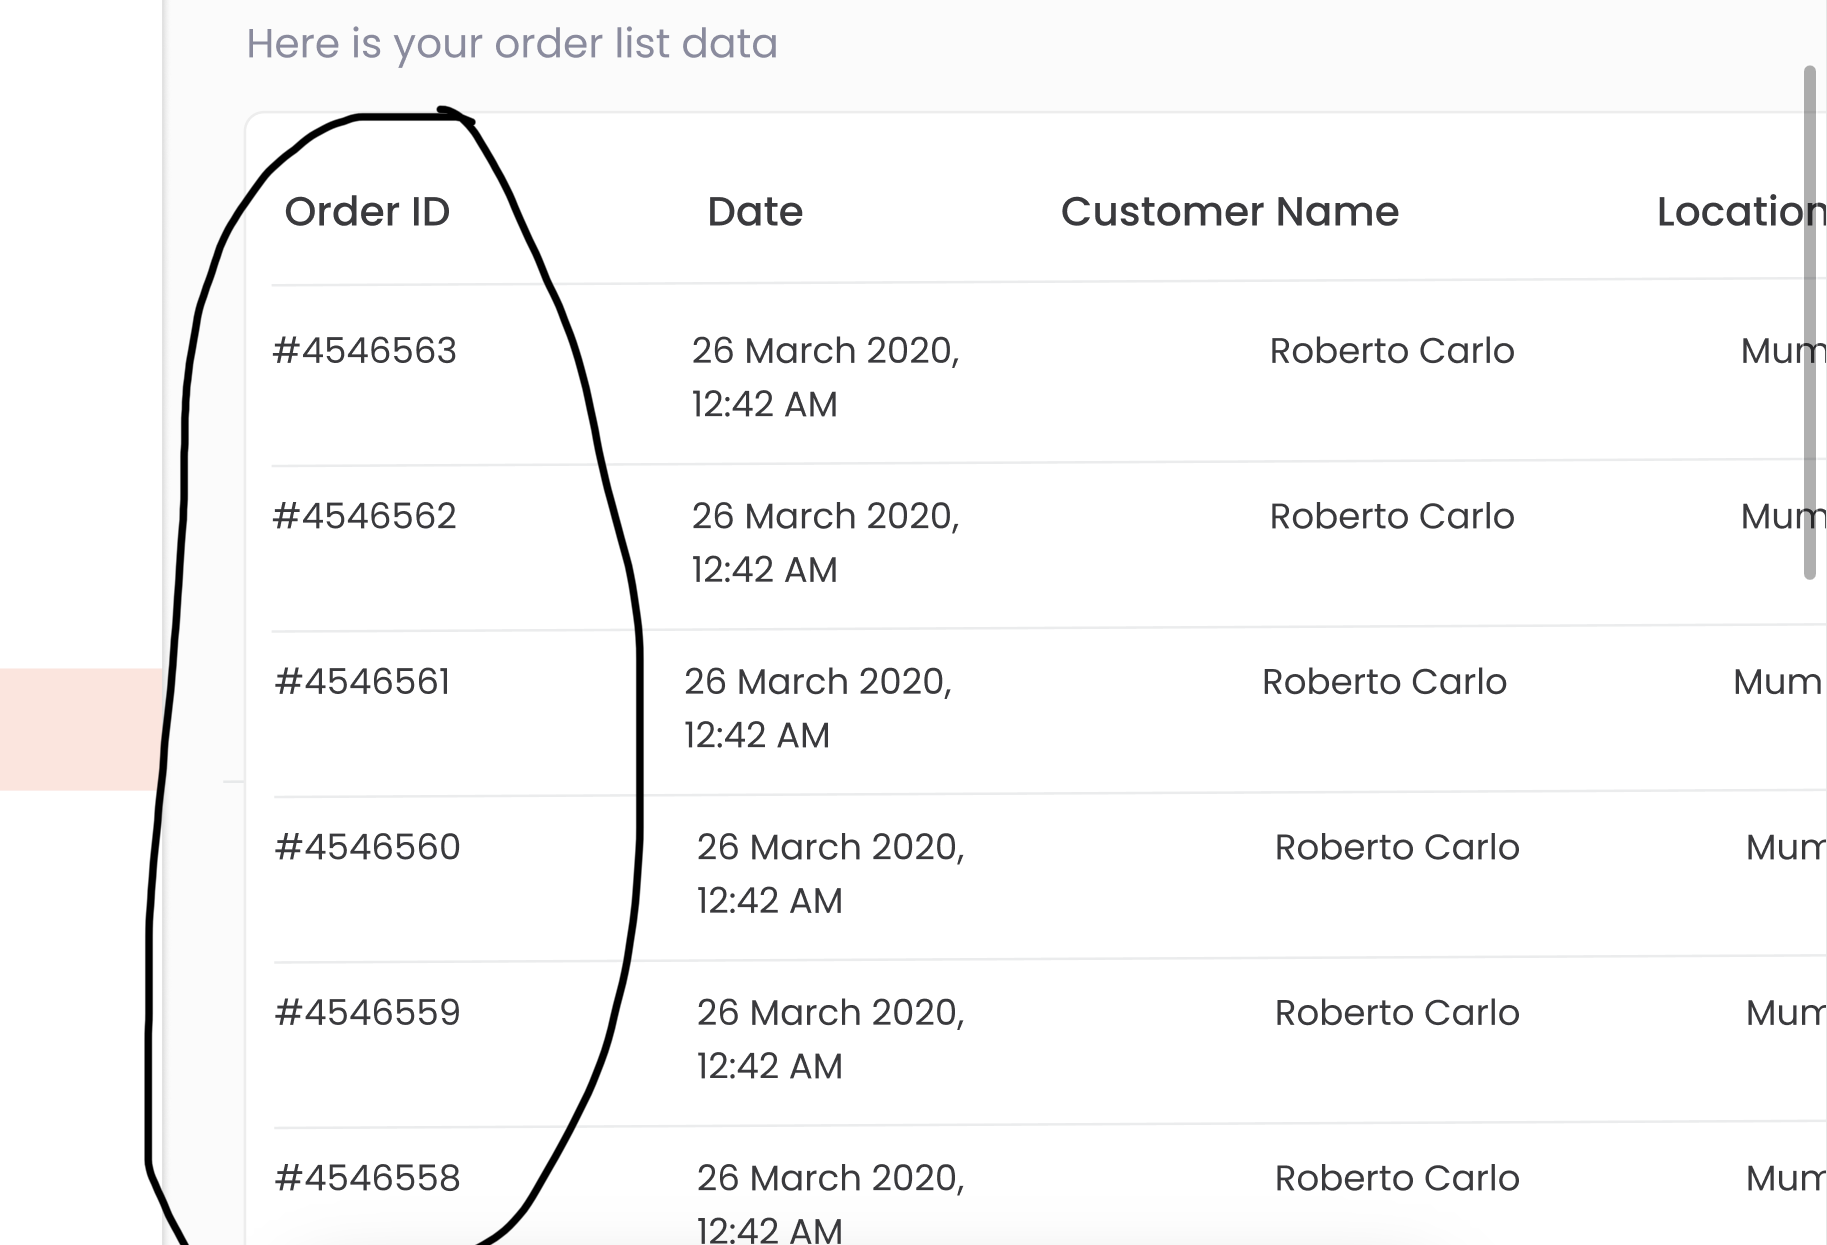Sort by the Date column header

pos(755,212)
